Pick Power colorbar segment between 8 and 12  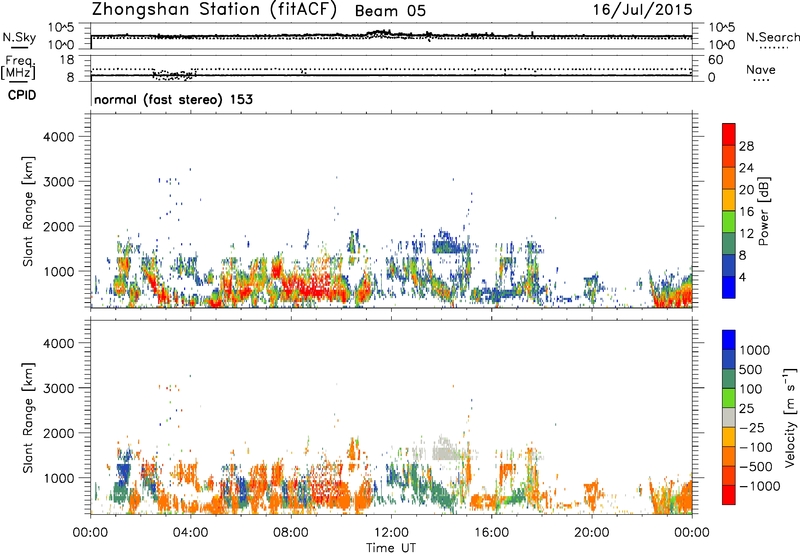coord(729,244)
